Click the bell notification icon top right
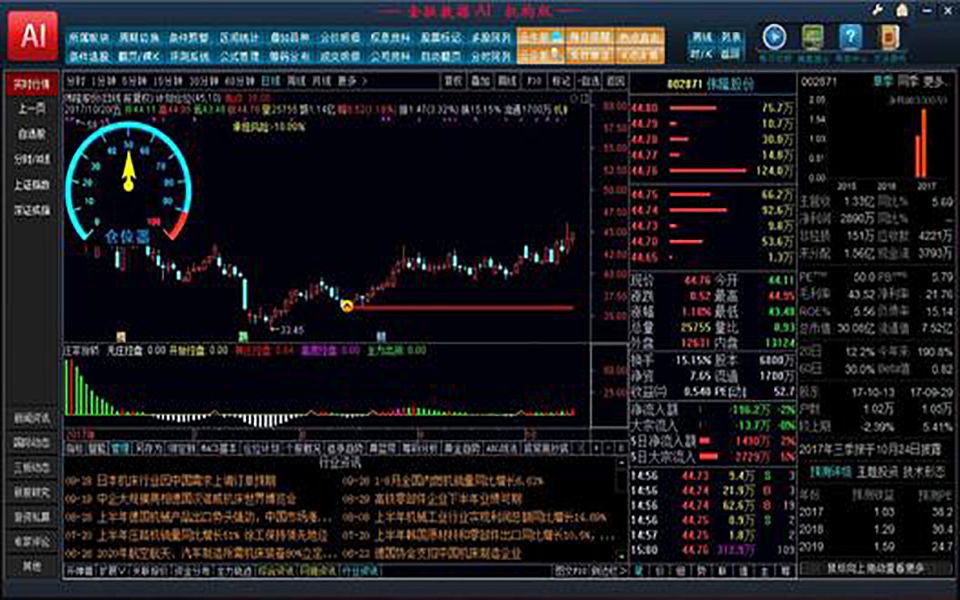The width and height of the screenshot is (960, 600). (903, 8)
